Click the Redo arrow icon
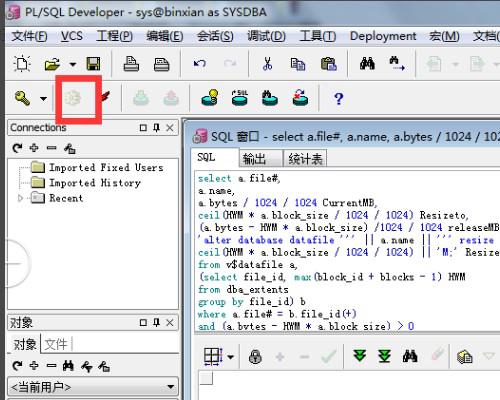The image size is (500, 400). (230, 63)
